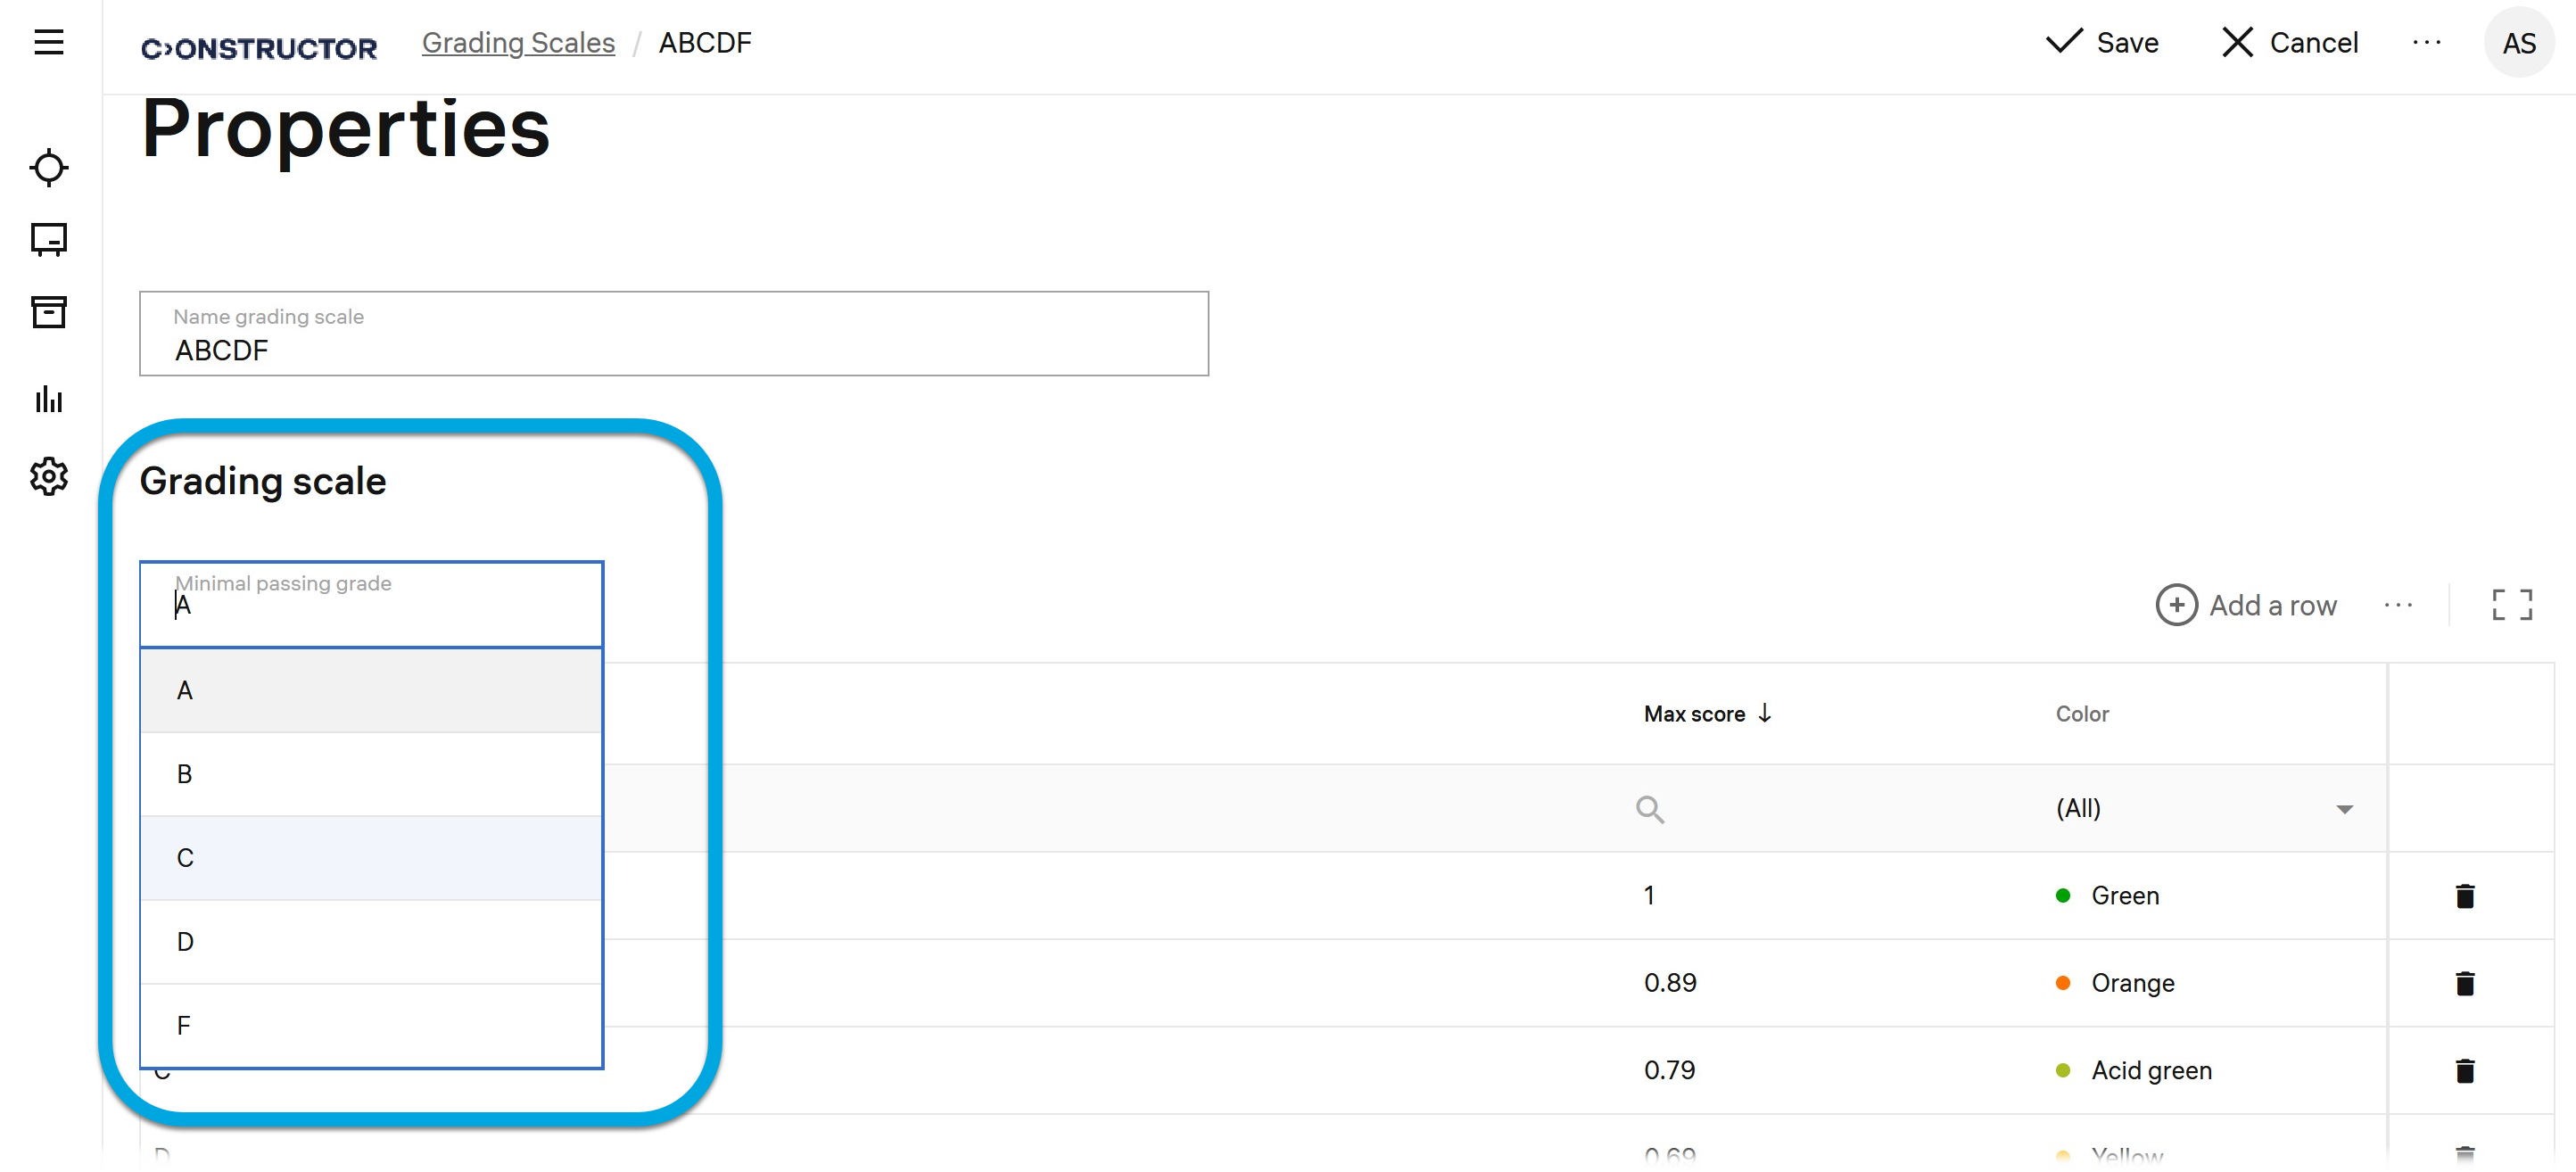The image size is (2576, 1172).
Task: Open the settings gear in sidebar
Action: click(48, 477)
